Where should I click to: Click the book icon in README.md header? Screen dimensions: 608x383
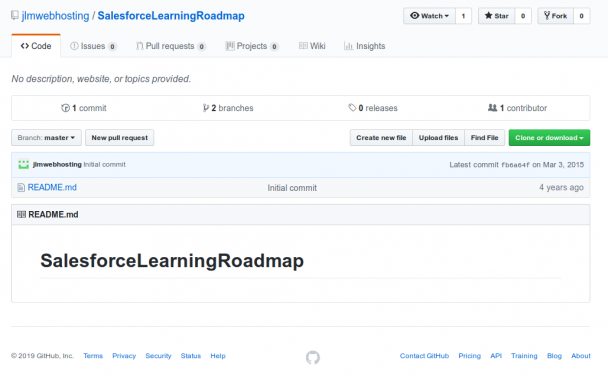pos(21,214)
